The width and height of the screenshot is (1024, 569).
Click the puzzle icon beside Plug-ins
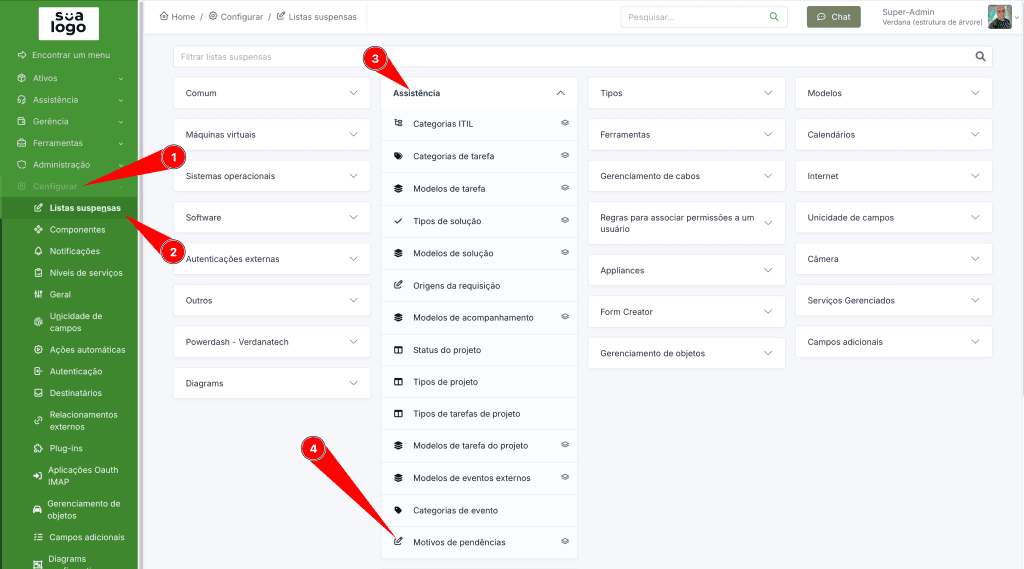point(38,448)
